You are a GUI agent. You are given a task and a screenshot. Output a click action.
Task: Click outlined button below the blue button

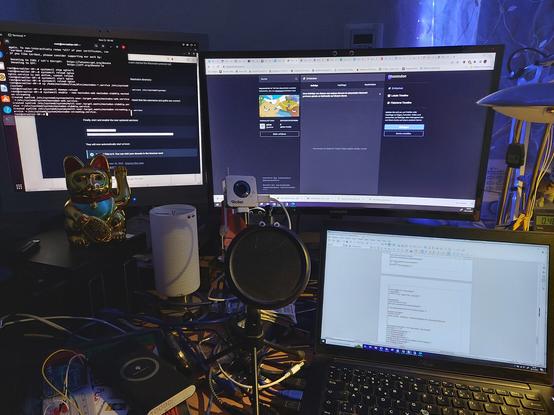404,134
